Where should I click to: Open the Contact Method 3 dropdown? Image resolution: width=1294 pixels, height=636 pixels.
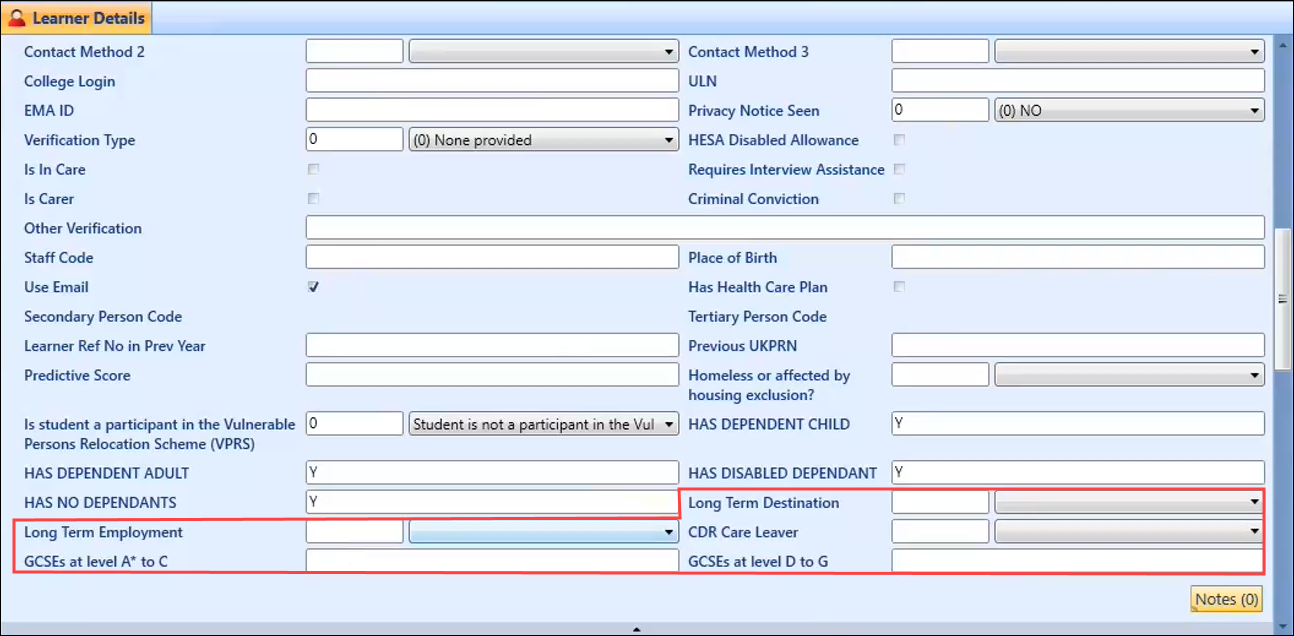click(1130, 51)
